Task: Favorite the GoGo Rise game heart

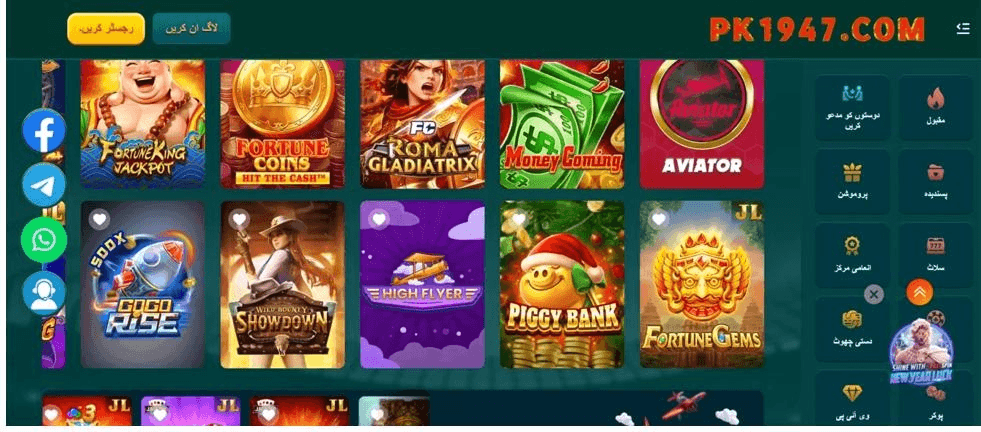Action: (x=98, y=219)
